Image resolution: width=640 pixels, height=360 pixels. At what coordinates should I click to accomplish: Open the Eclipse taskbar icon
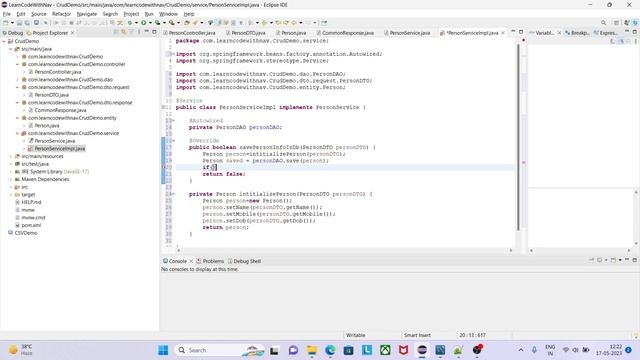(422, 350)
